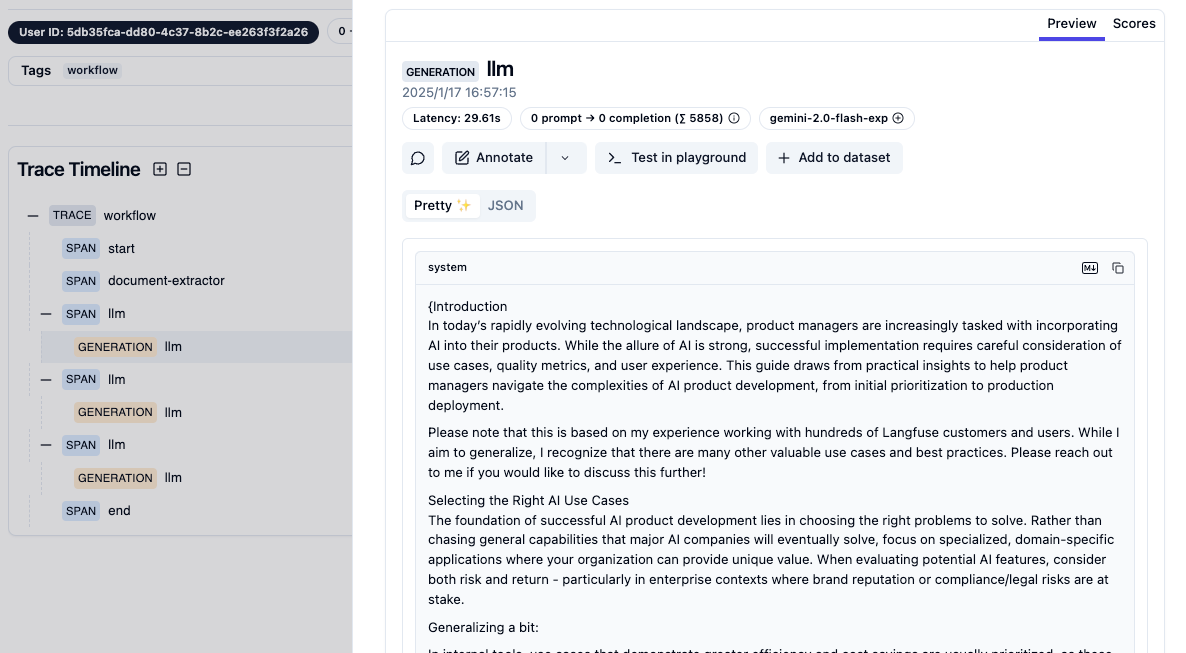This screenshot has height=653, width=1186.
Task: Click the User ID badge
Action: pyautogui.click(x=164, y=32)
